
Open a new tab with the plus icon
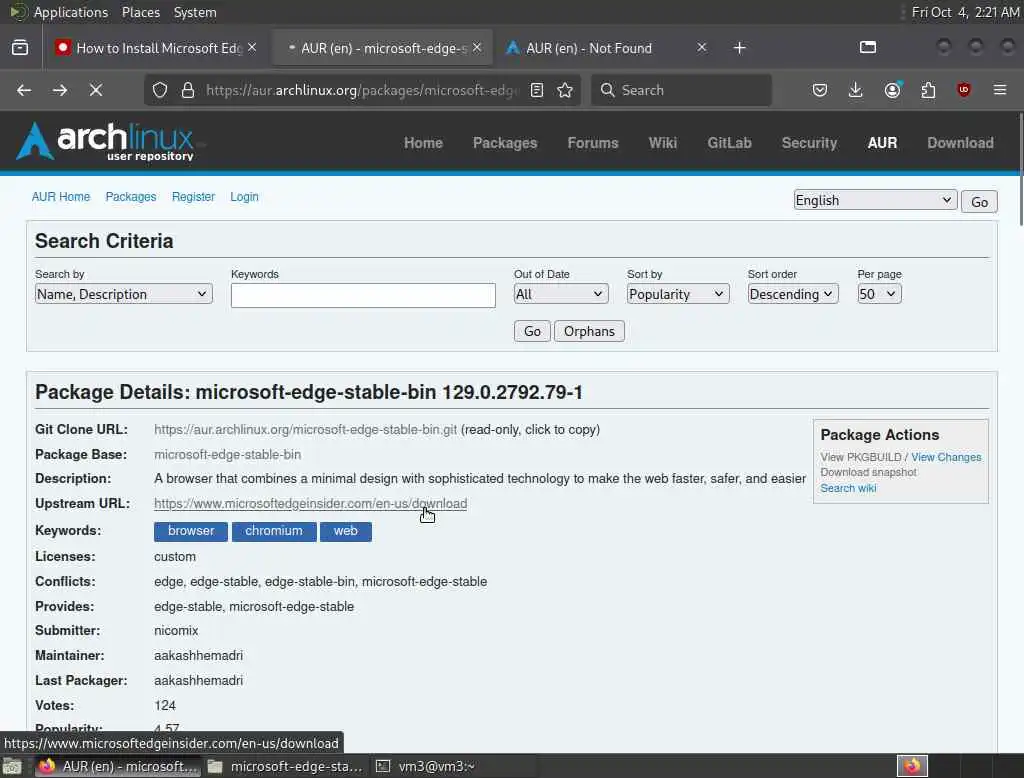[739, 48]
